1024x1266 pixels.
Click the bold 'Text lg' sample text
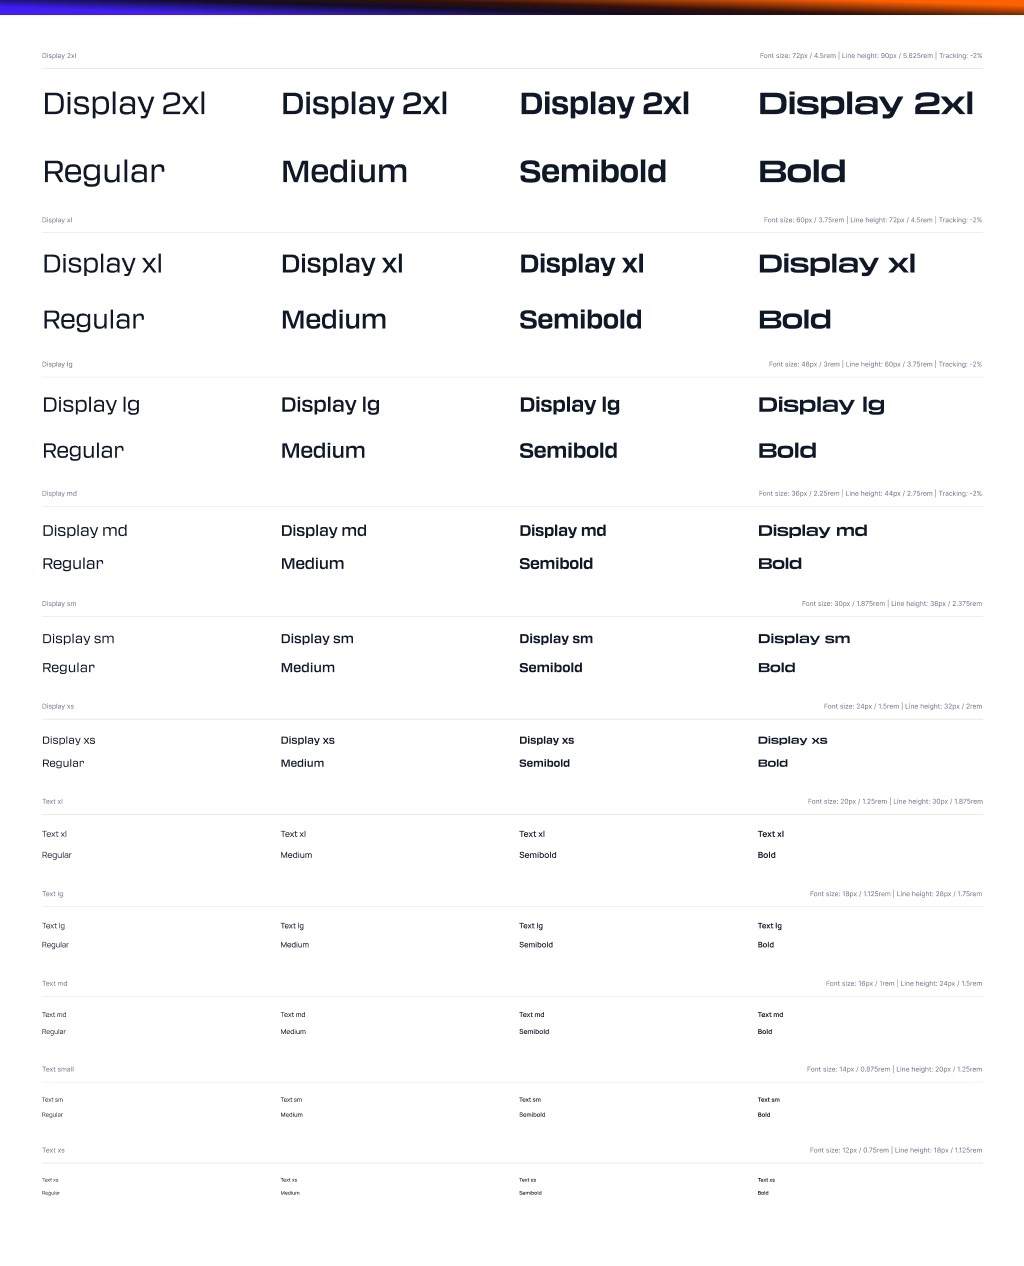tap(770, 926)
